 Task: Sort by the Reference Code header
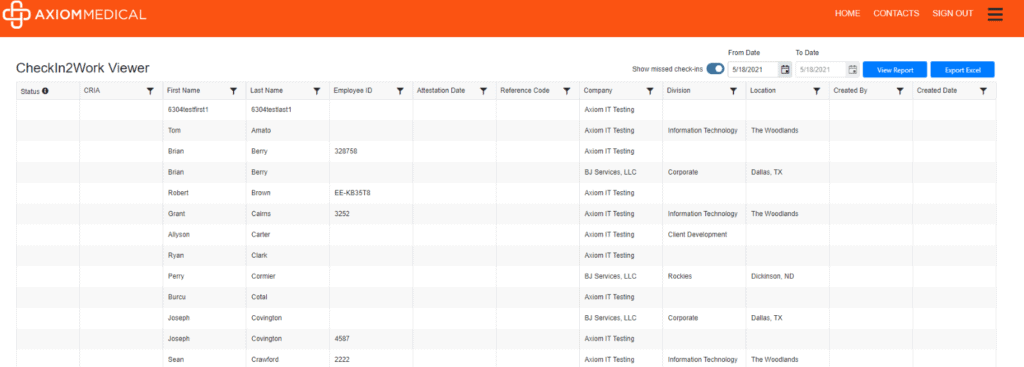[x=525, y=91]
